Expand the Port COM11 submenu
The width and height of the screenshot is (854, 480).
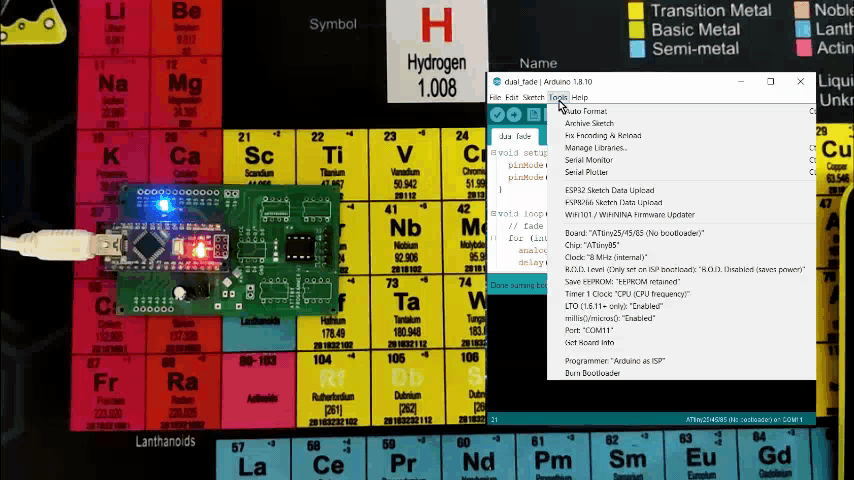[x=681, y=330]
